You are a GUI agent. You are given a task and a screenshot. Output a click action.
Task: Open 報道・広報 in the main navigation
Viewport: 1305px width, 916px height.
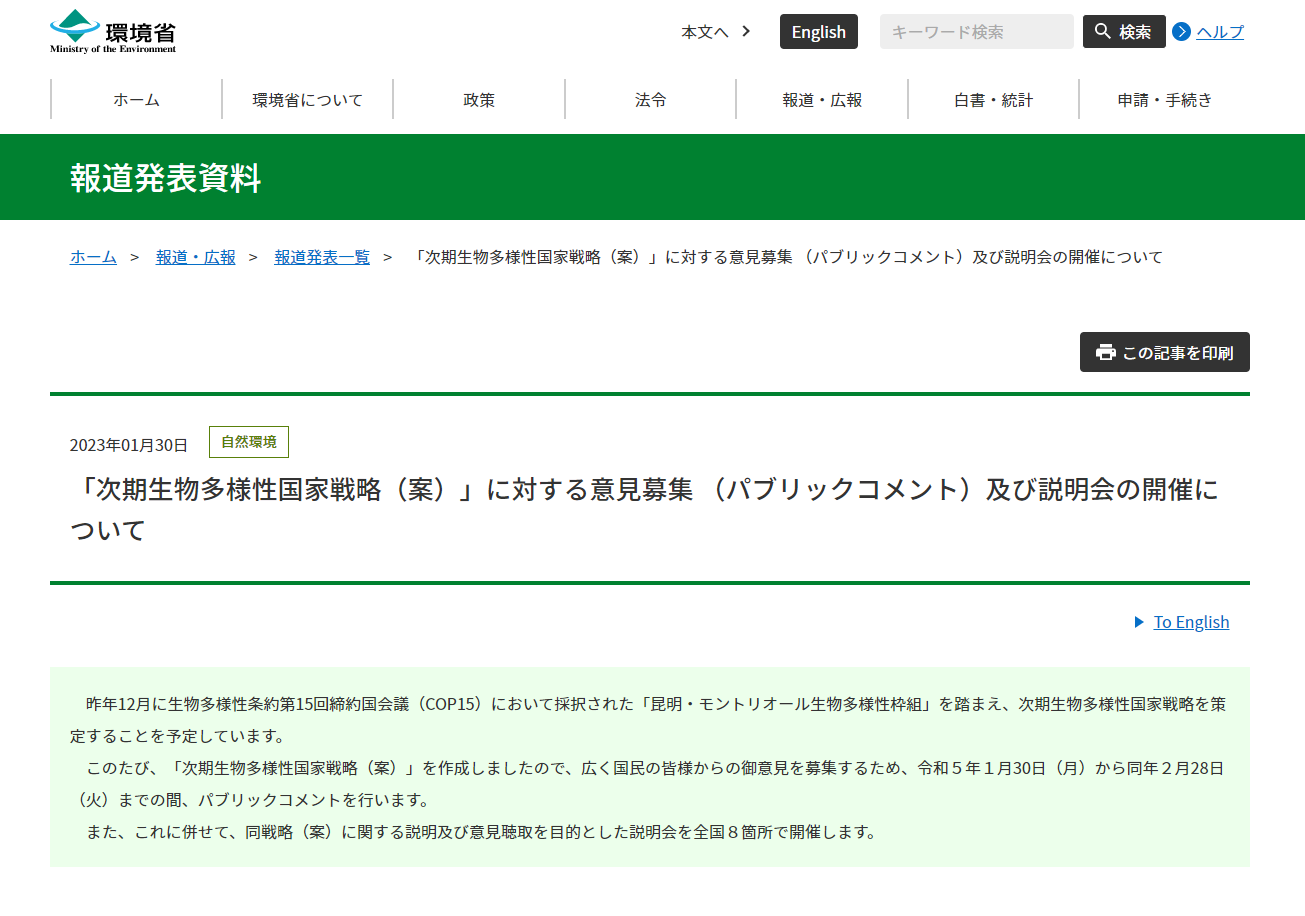(822, 100)
